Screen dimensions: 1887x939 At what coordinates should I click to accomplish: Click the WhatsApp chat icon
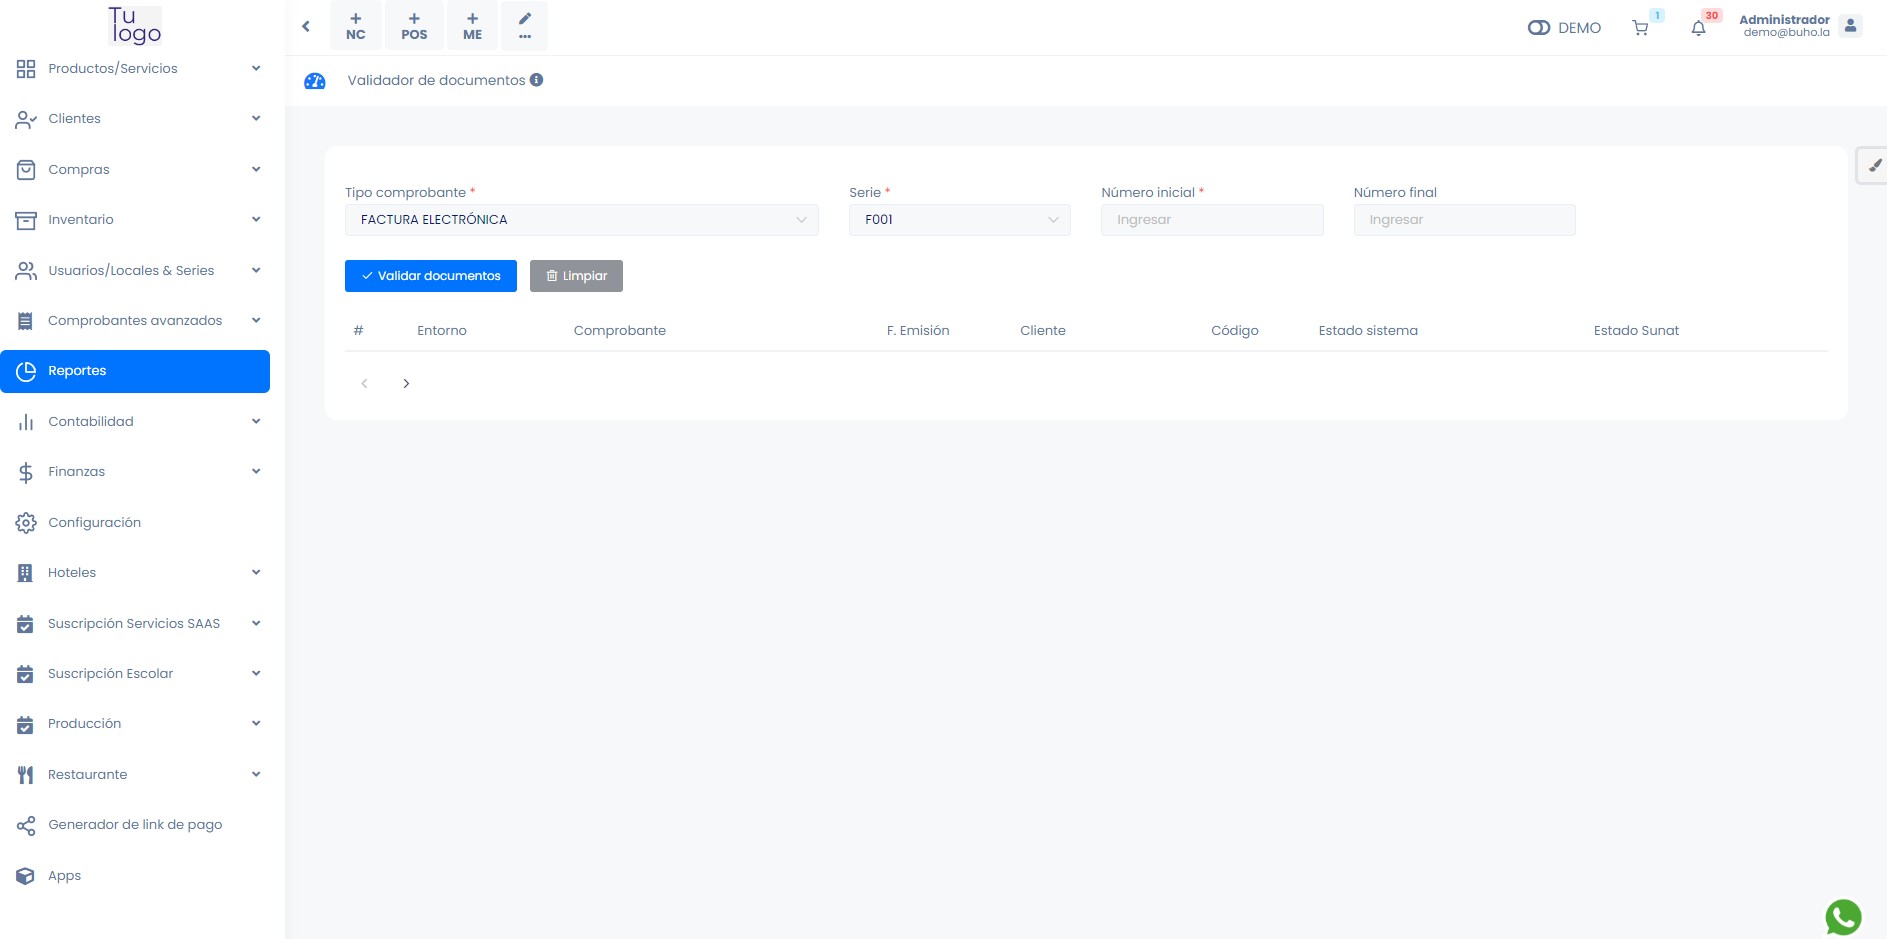(1843, 916)
